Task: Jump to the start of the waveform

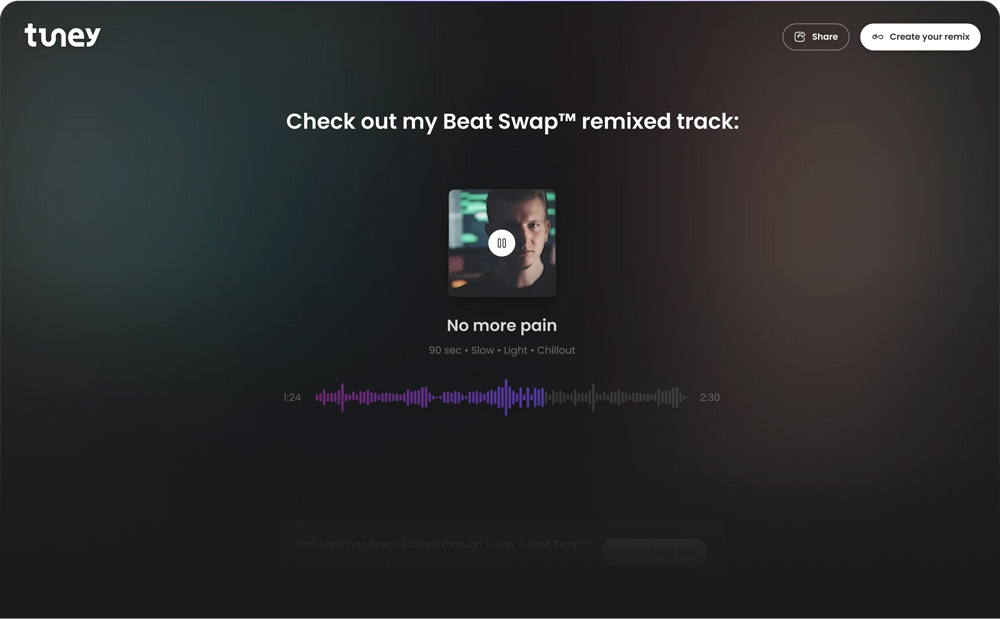Action: pos(317,397)
